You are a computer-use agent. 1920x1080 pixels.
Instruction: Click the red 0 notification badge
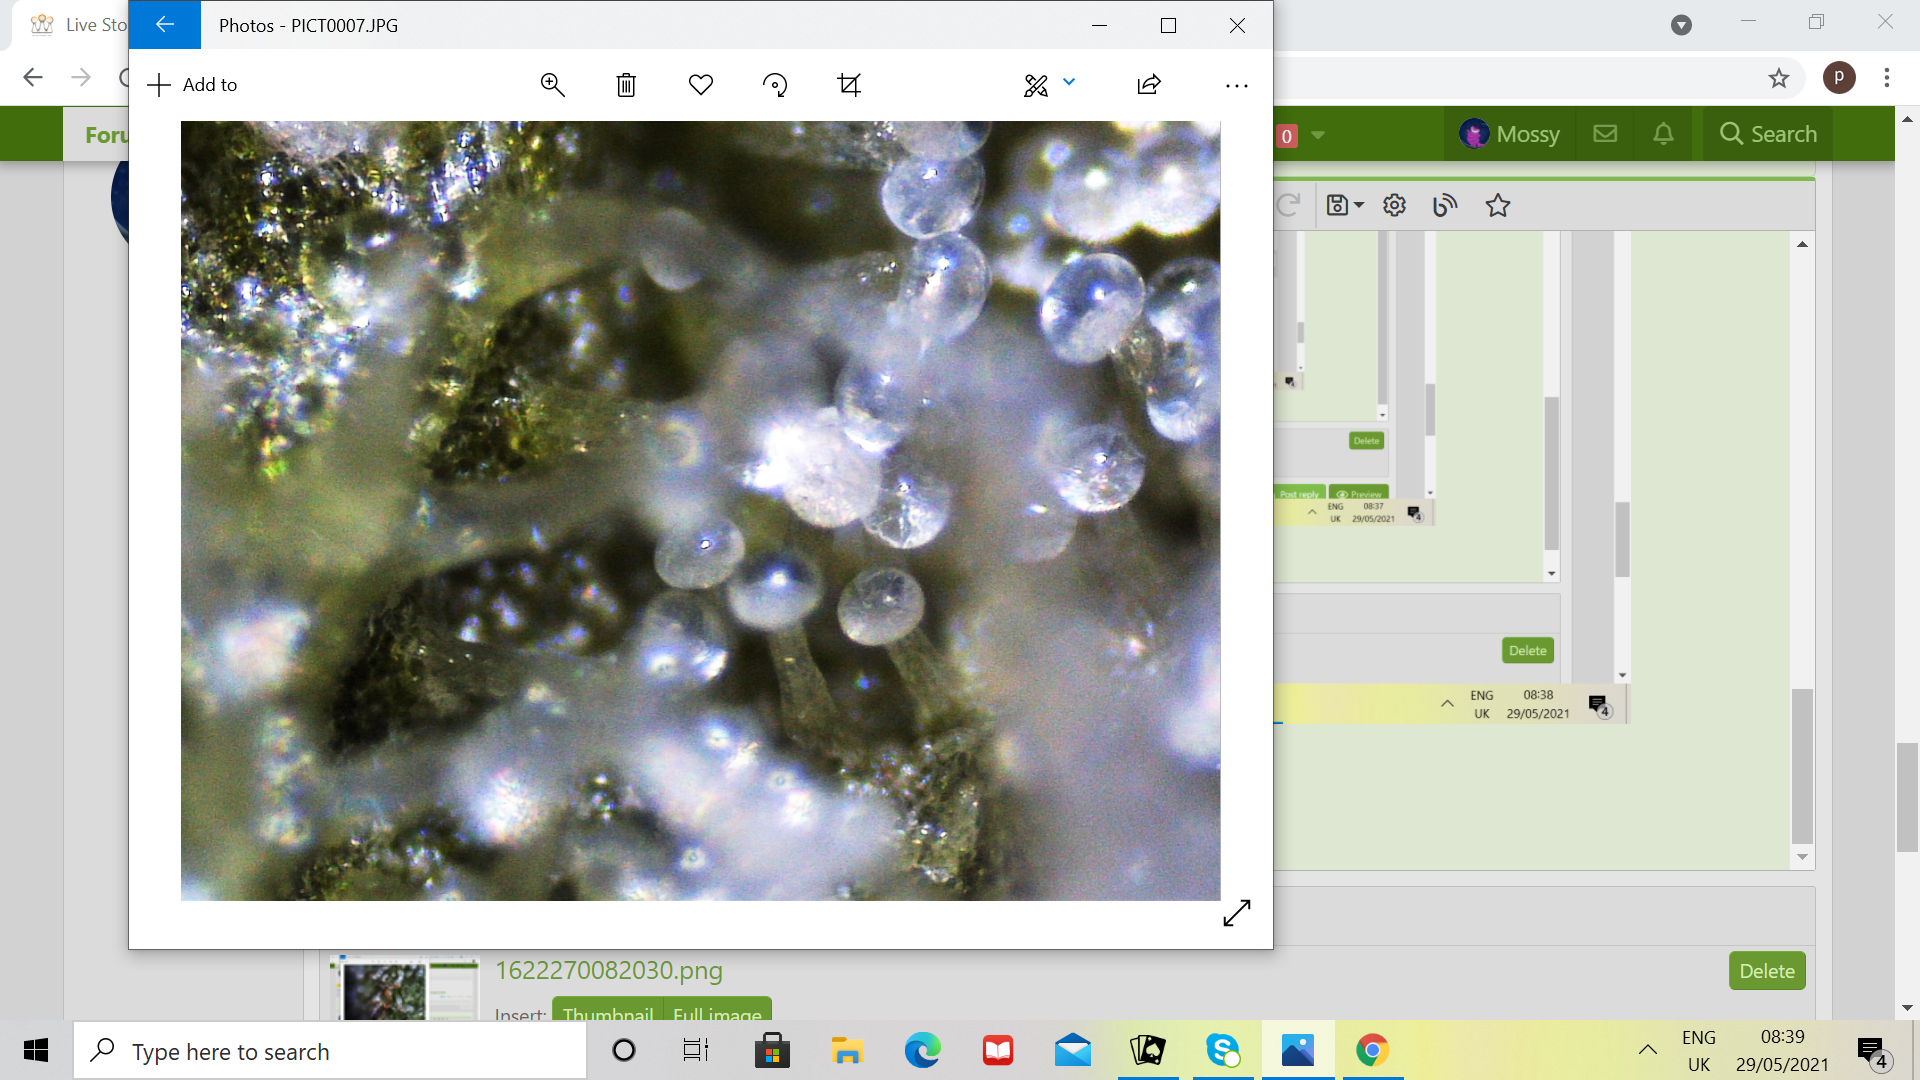(1287, 135)
